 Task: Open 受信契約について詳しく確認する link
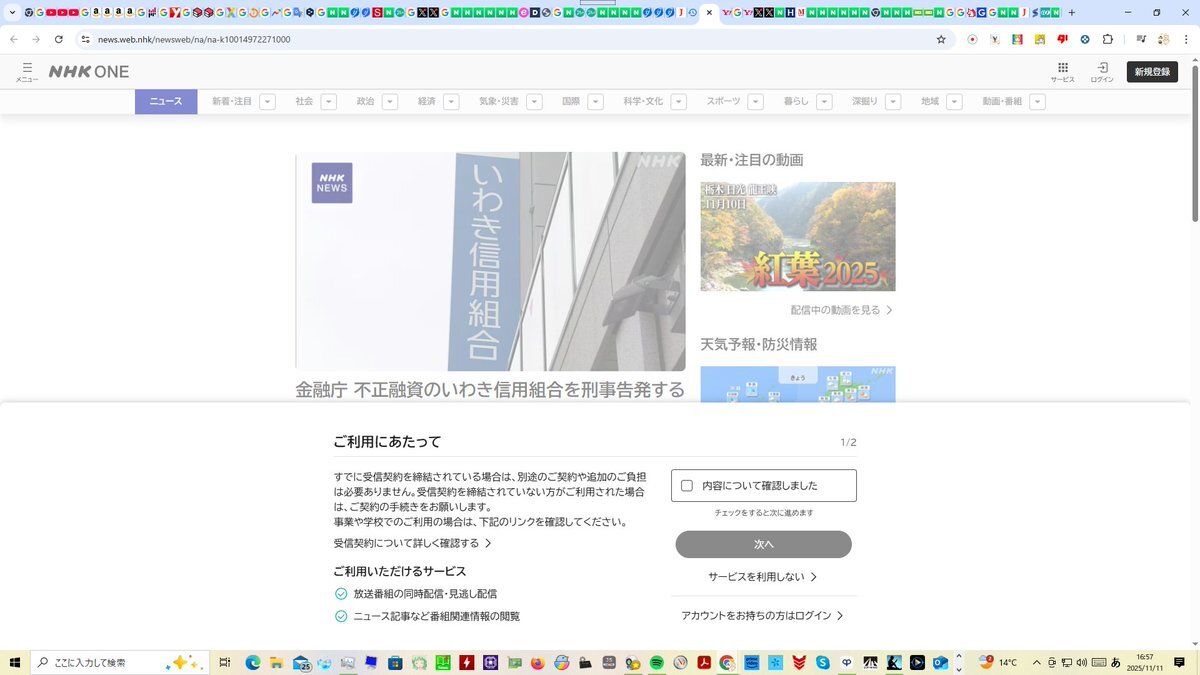click(x=413, y=543)
